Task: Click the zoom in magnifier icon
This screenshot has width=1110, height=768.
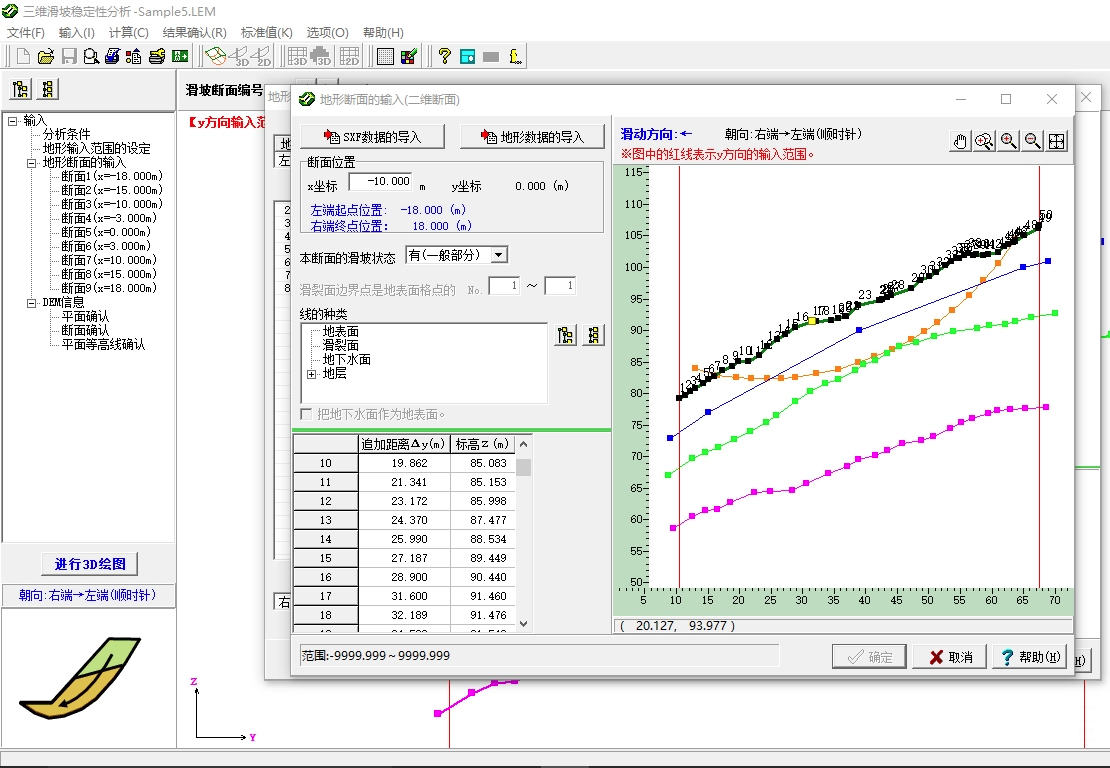Action: [x=1008, y=141]
